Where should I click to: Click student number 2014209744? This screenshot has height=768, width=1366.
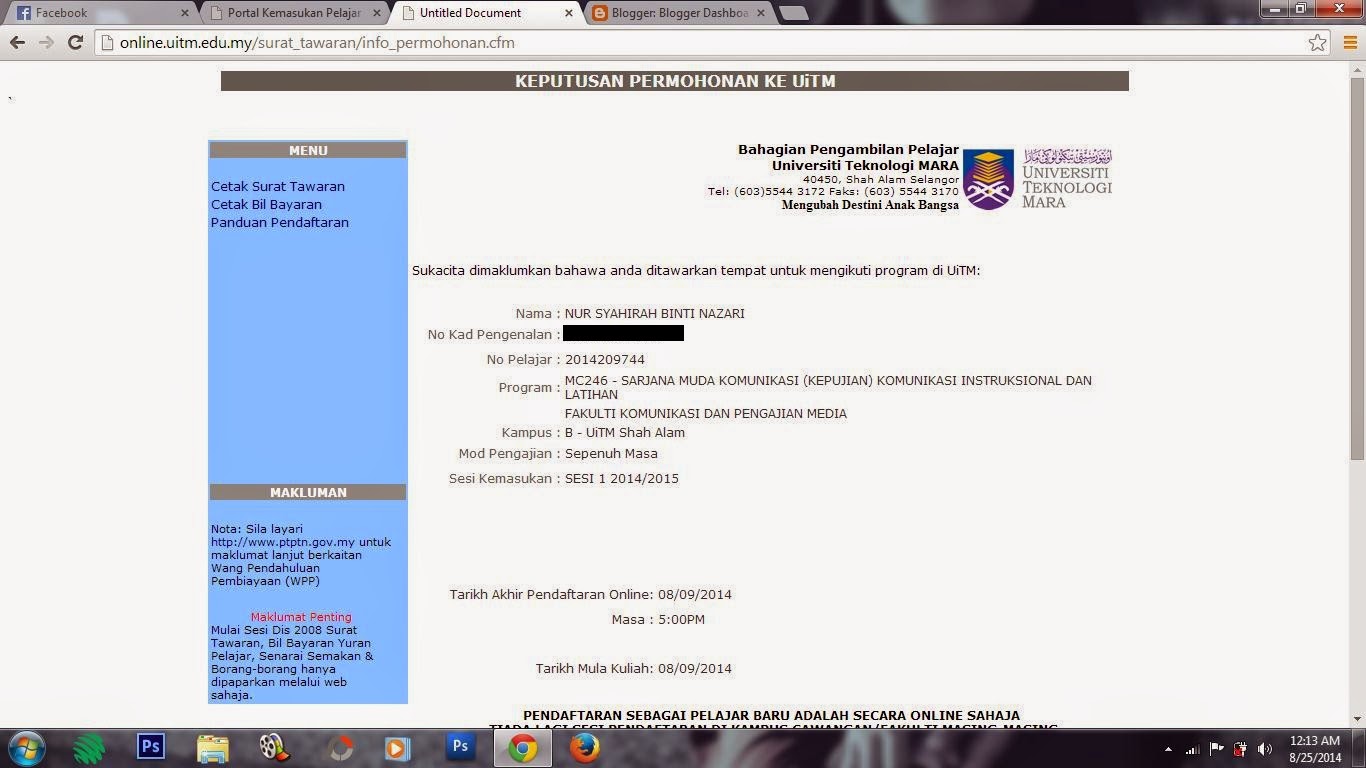click(605, 359)
